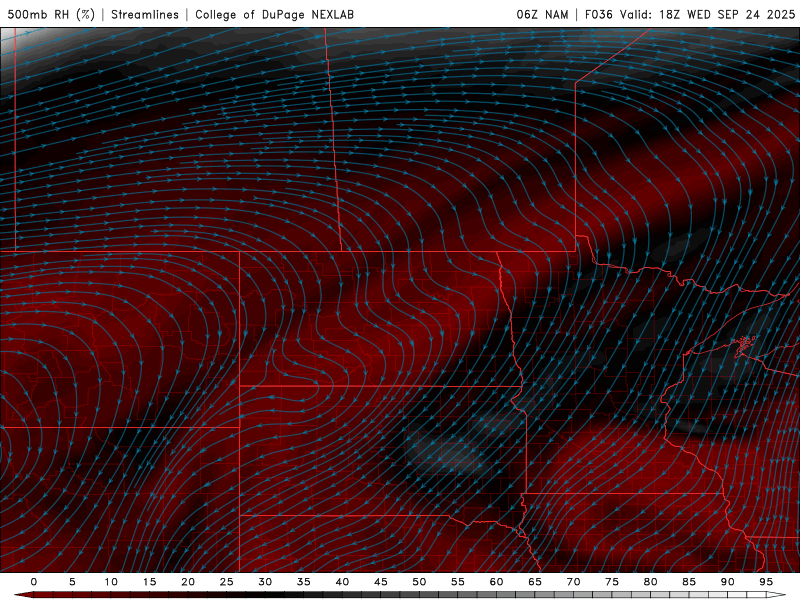
Task: Click the 'Valid: 18Z WED SEP 24 2025' text
Action: click(708, 14)
